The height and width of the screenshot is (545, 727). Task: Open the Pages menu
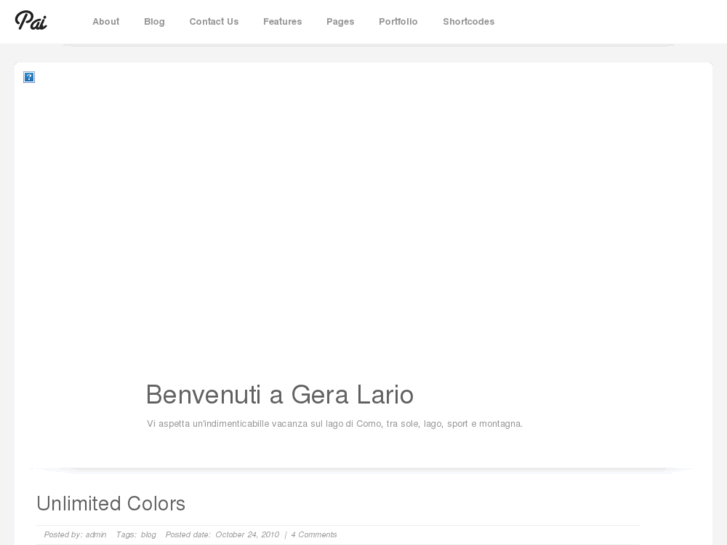tap(340, 22)
